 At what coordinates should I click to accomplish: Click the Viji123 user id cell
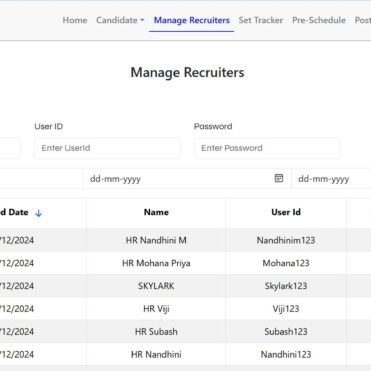pyautogui.click(x=286, y=309)
